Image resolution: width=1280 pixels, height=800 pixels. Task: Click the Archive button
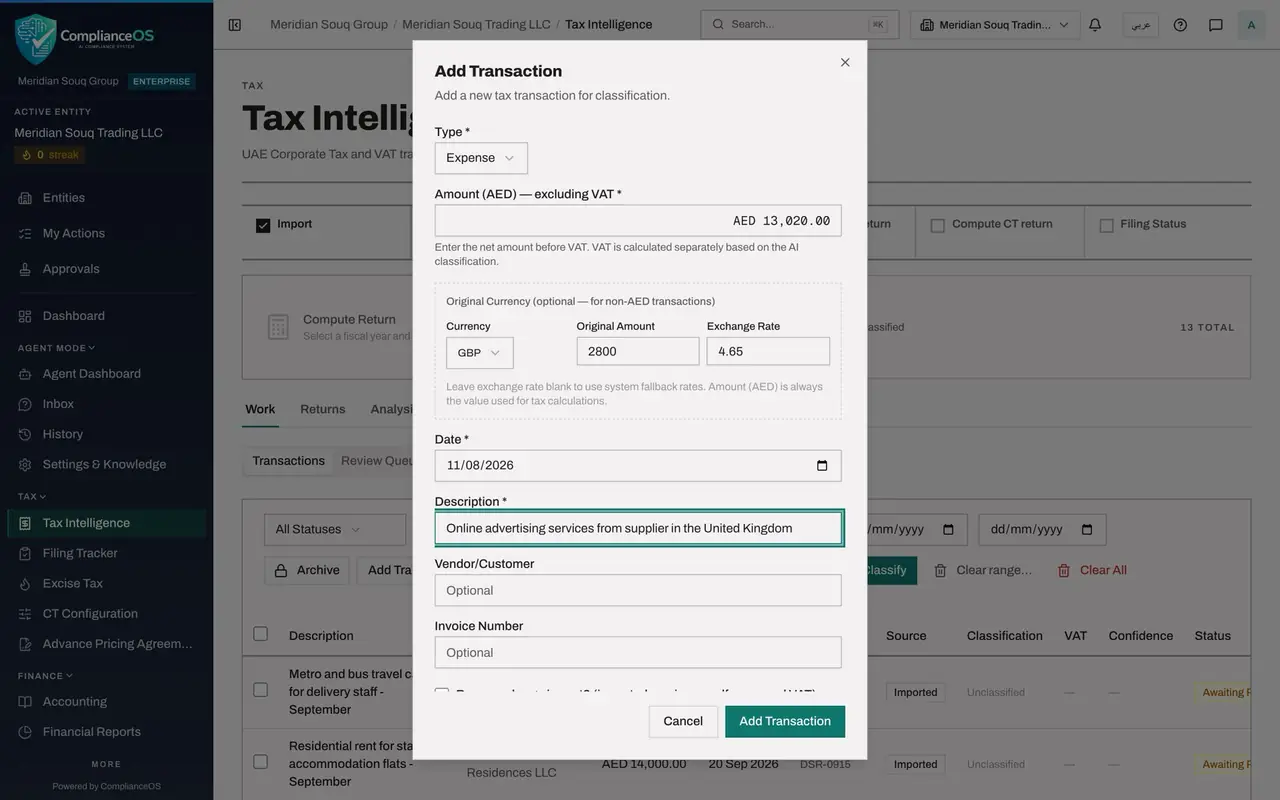307,571
